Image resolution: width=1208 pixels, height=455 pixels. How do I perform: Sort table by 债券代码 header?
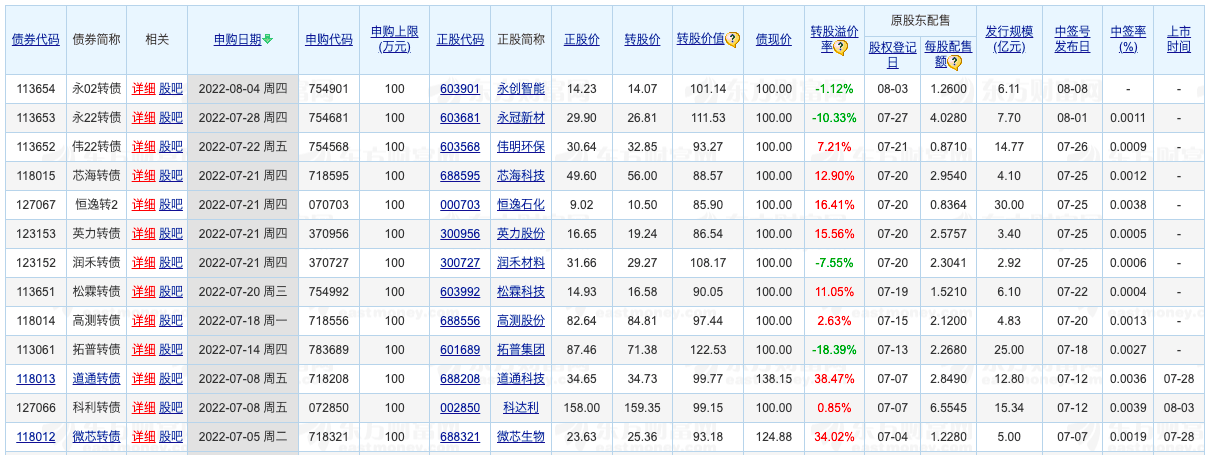pyautogui.click(x=35, y=40)
